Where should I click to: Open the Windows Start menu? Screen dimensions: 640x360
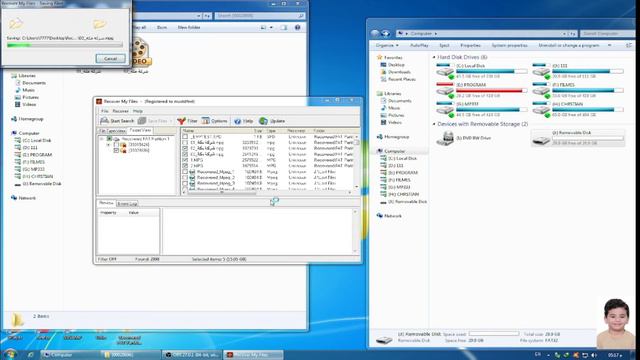pos(9,354)
